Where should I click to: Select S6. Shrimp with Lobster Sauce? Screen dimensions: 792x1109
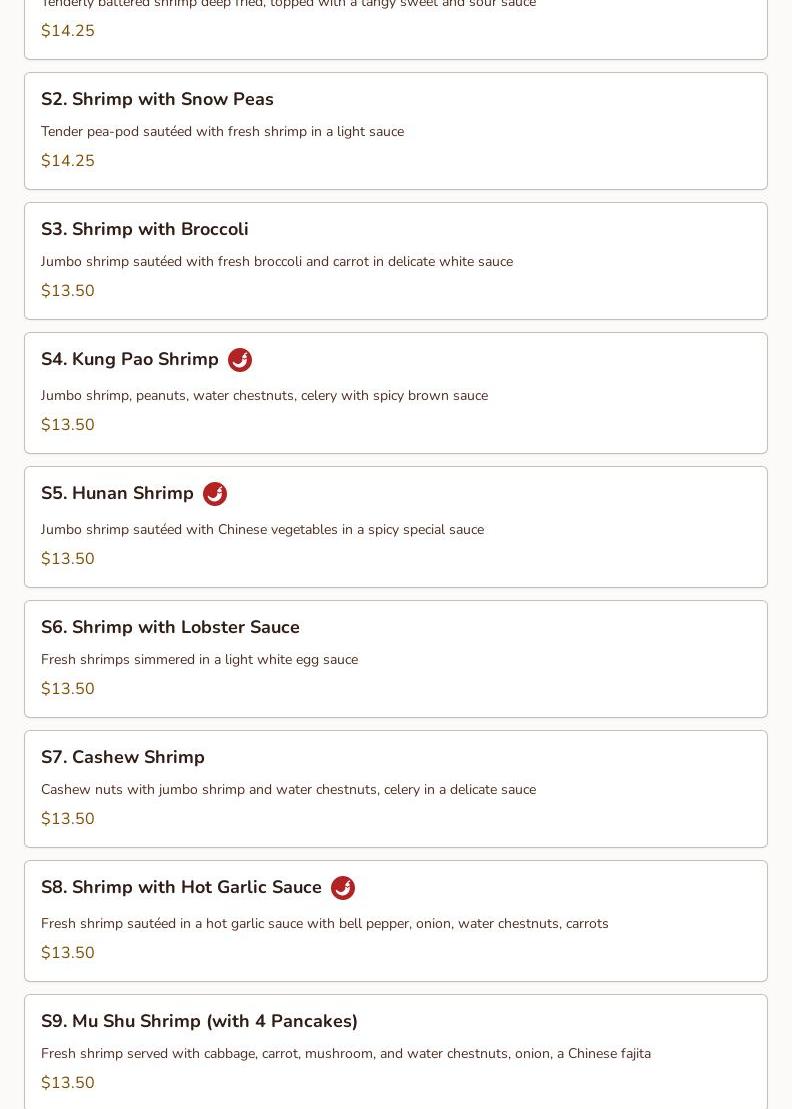pyautogui.click(x=170, y=627)
